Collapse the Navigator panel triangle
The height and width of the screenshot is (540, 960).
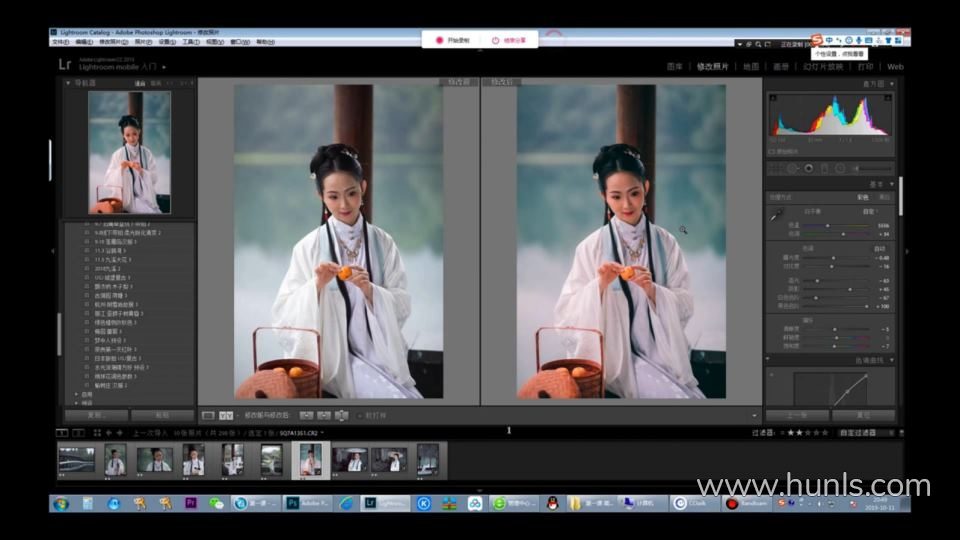(x=68, y=83)
